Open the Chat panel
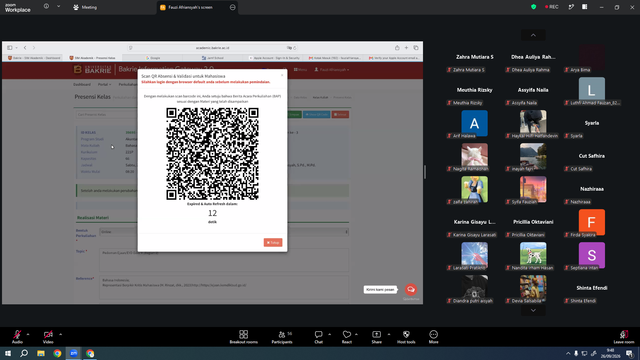Viewport: 640px width, 360px height. pos(318,337)
